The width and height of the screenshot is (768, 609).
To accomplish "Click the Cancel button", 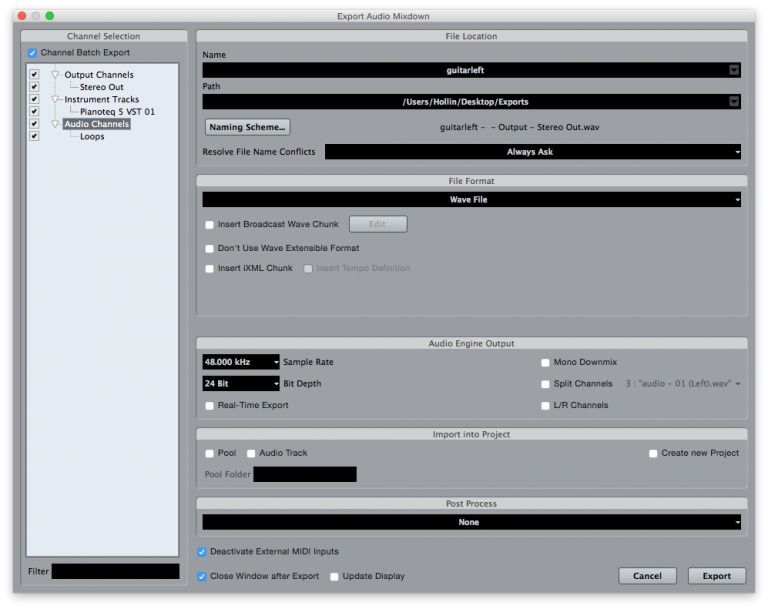I will click(648, 576).
